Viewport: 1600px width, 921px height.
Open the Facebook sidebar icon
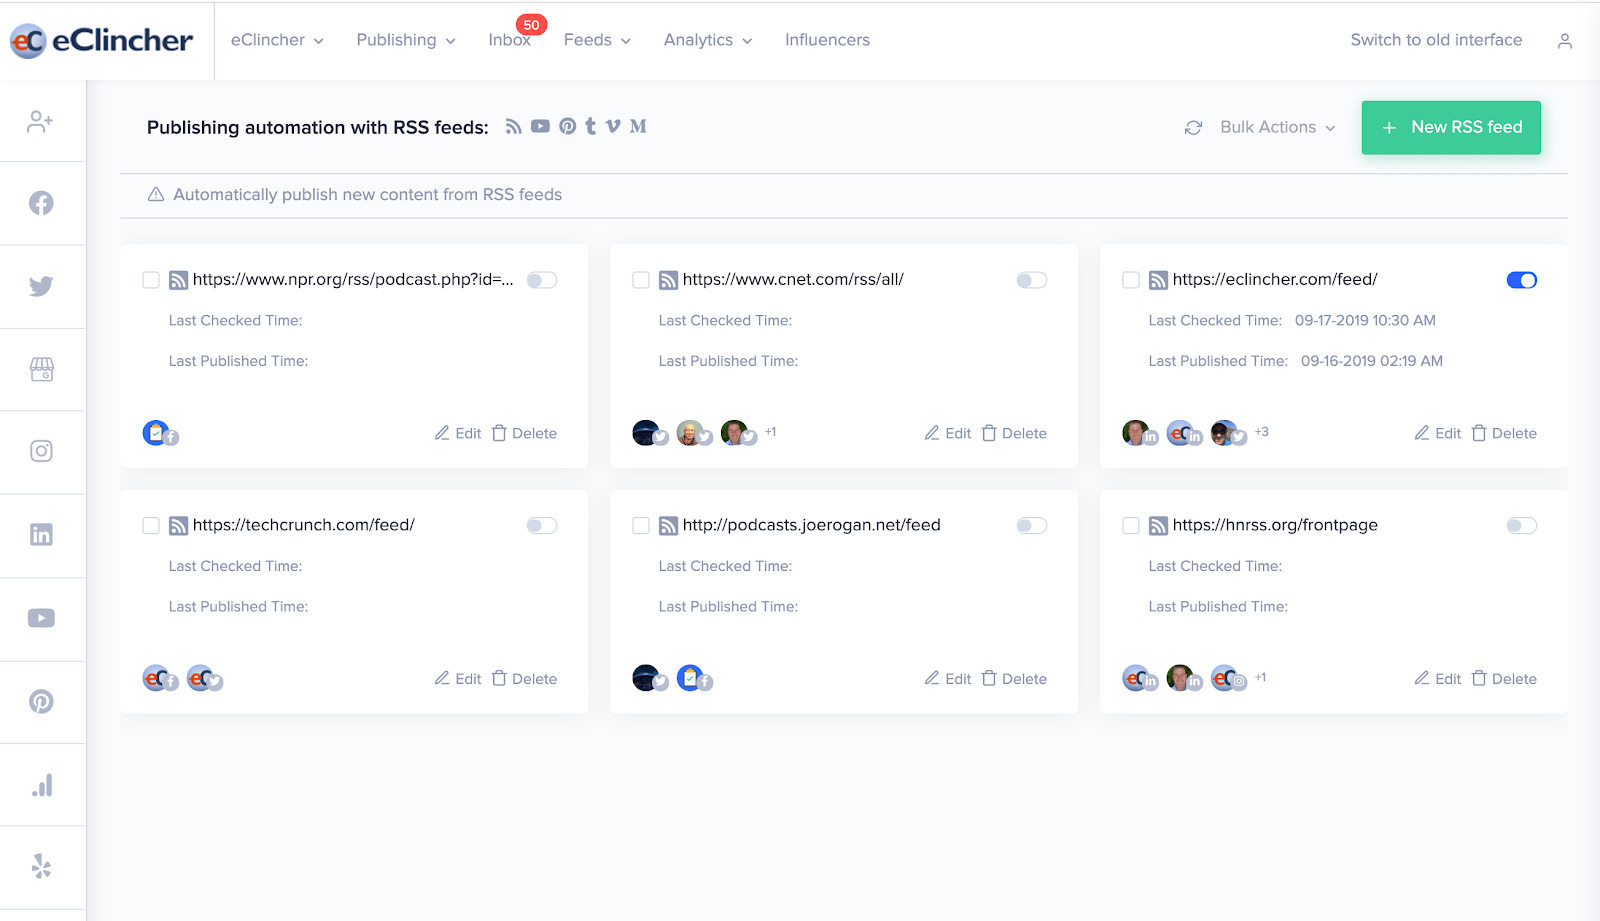click(41, 203)
